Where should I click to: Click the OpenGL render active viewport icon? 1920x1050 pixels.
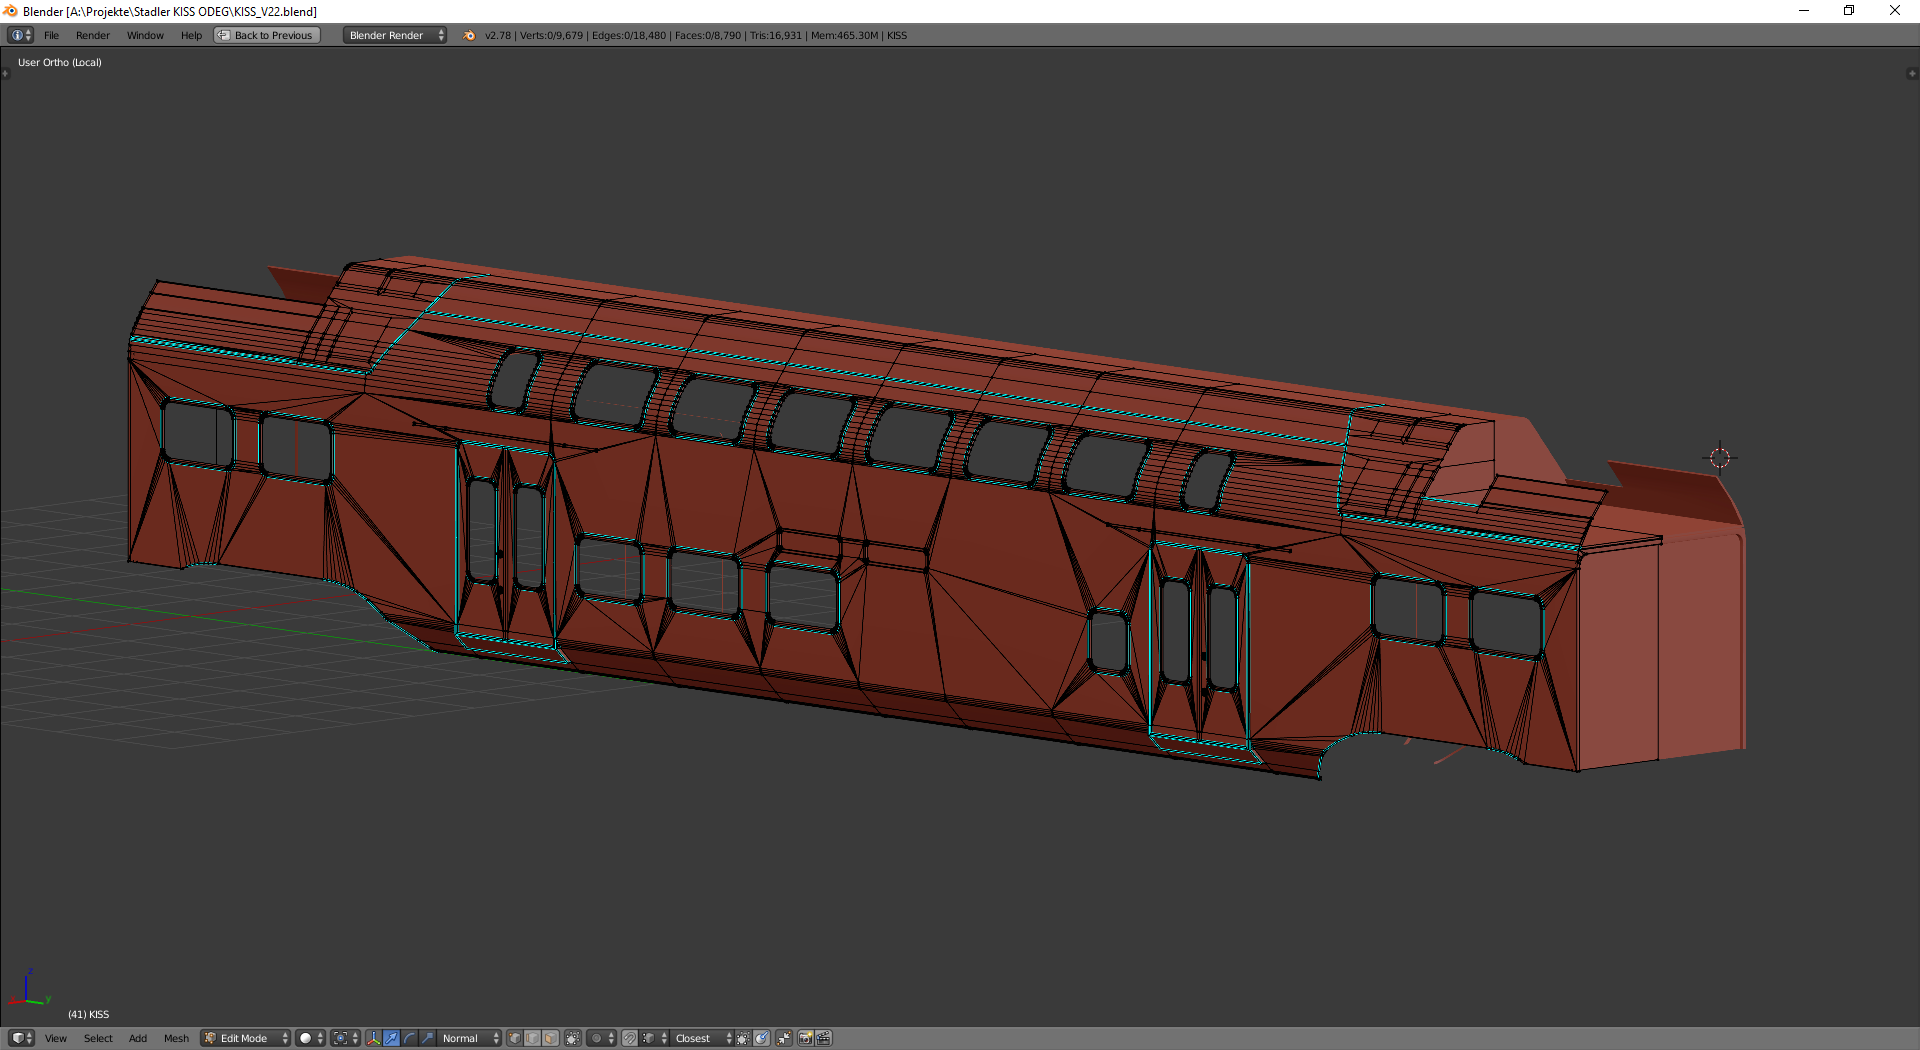tap(805, 1038)
